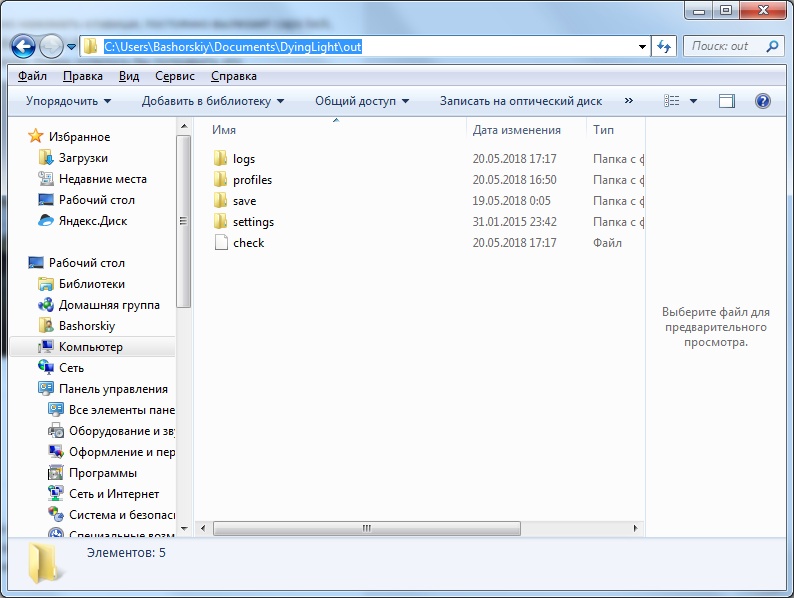
Task: Click the Forward navigation arrow button
Action: [x=51, y=46]
